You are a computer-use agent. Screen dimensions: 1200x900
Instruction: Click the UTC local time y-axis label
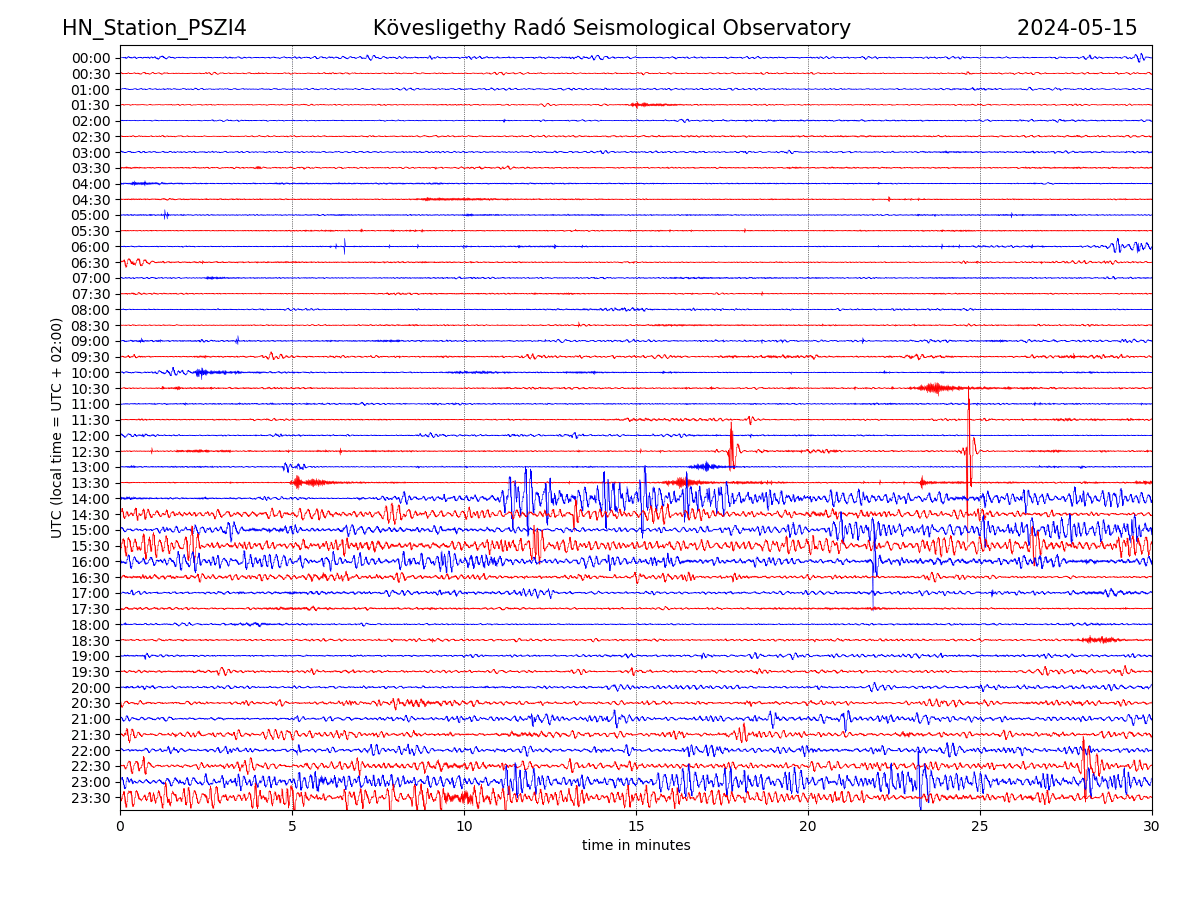point(57,428)
